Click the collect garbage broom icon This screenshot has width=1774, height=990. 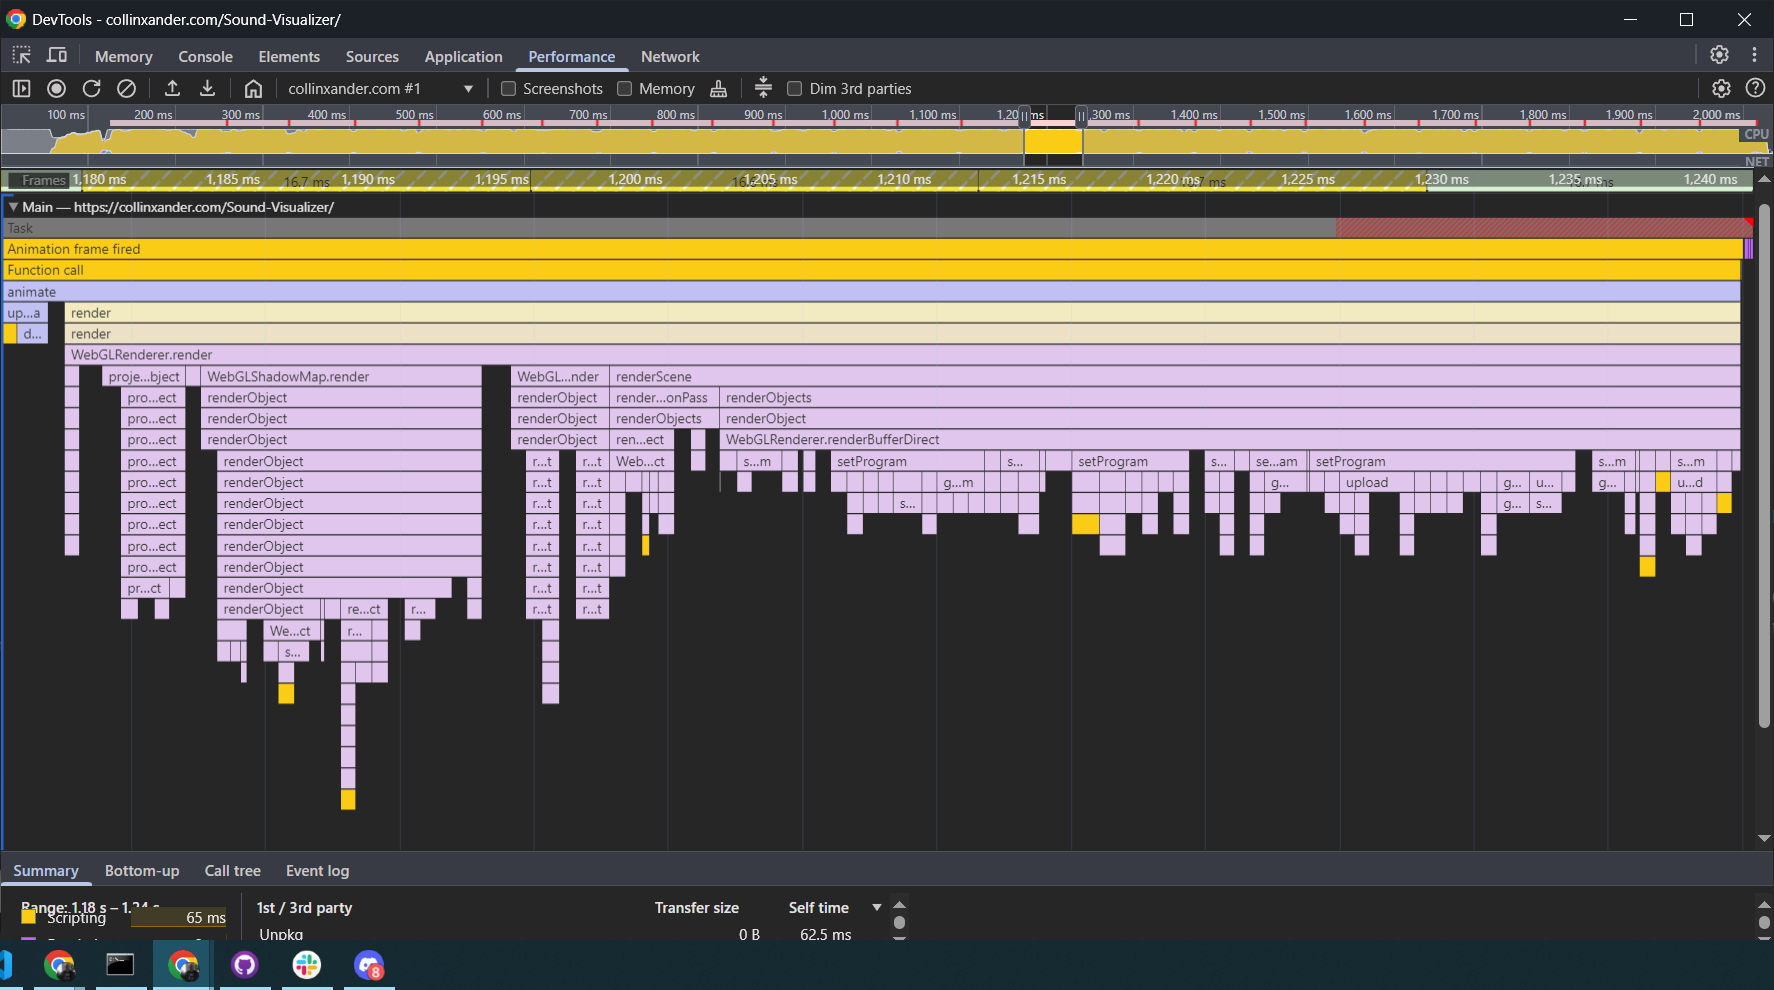[718, 89]
